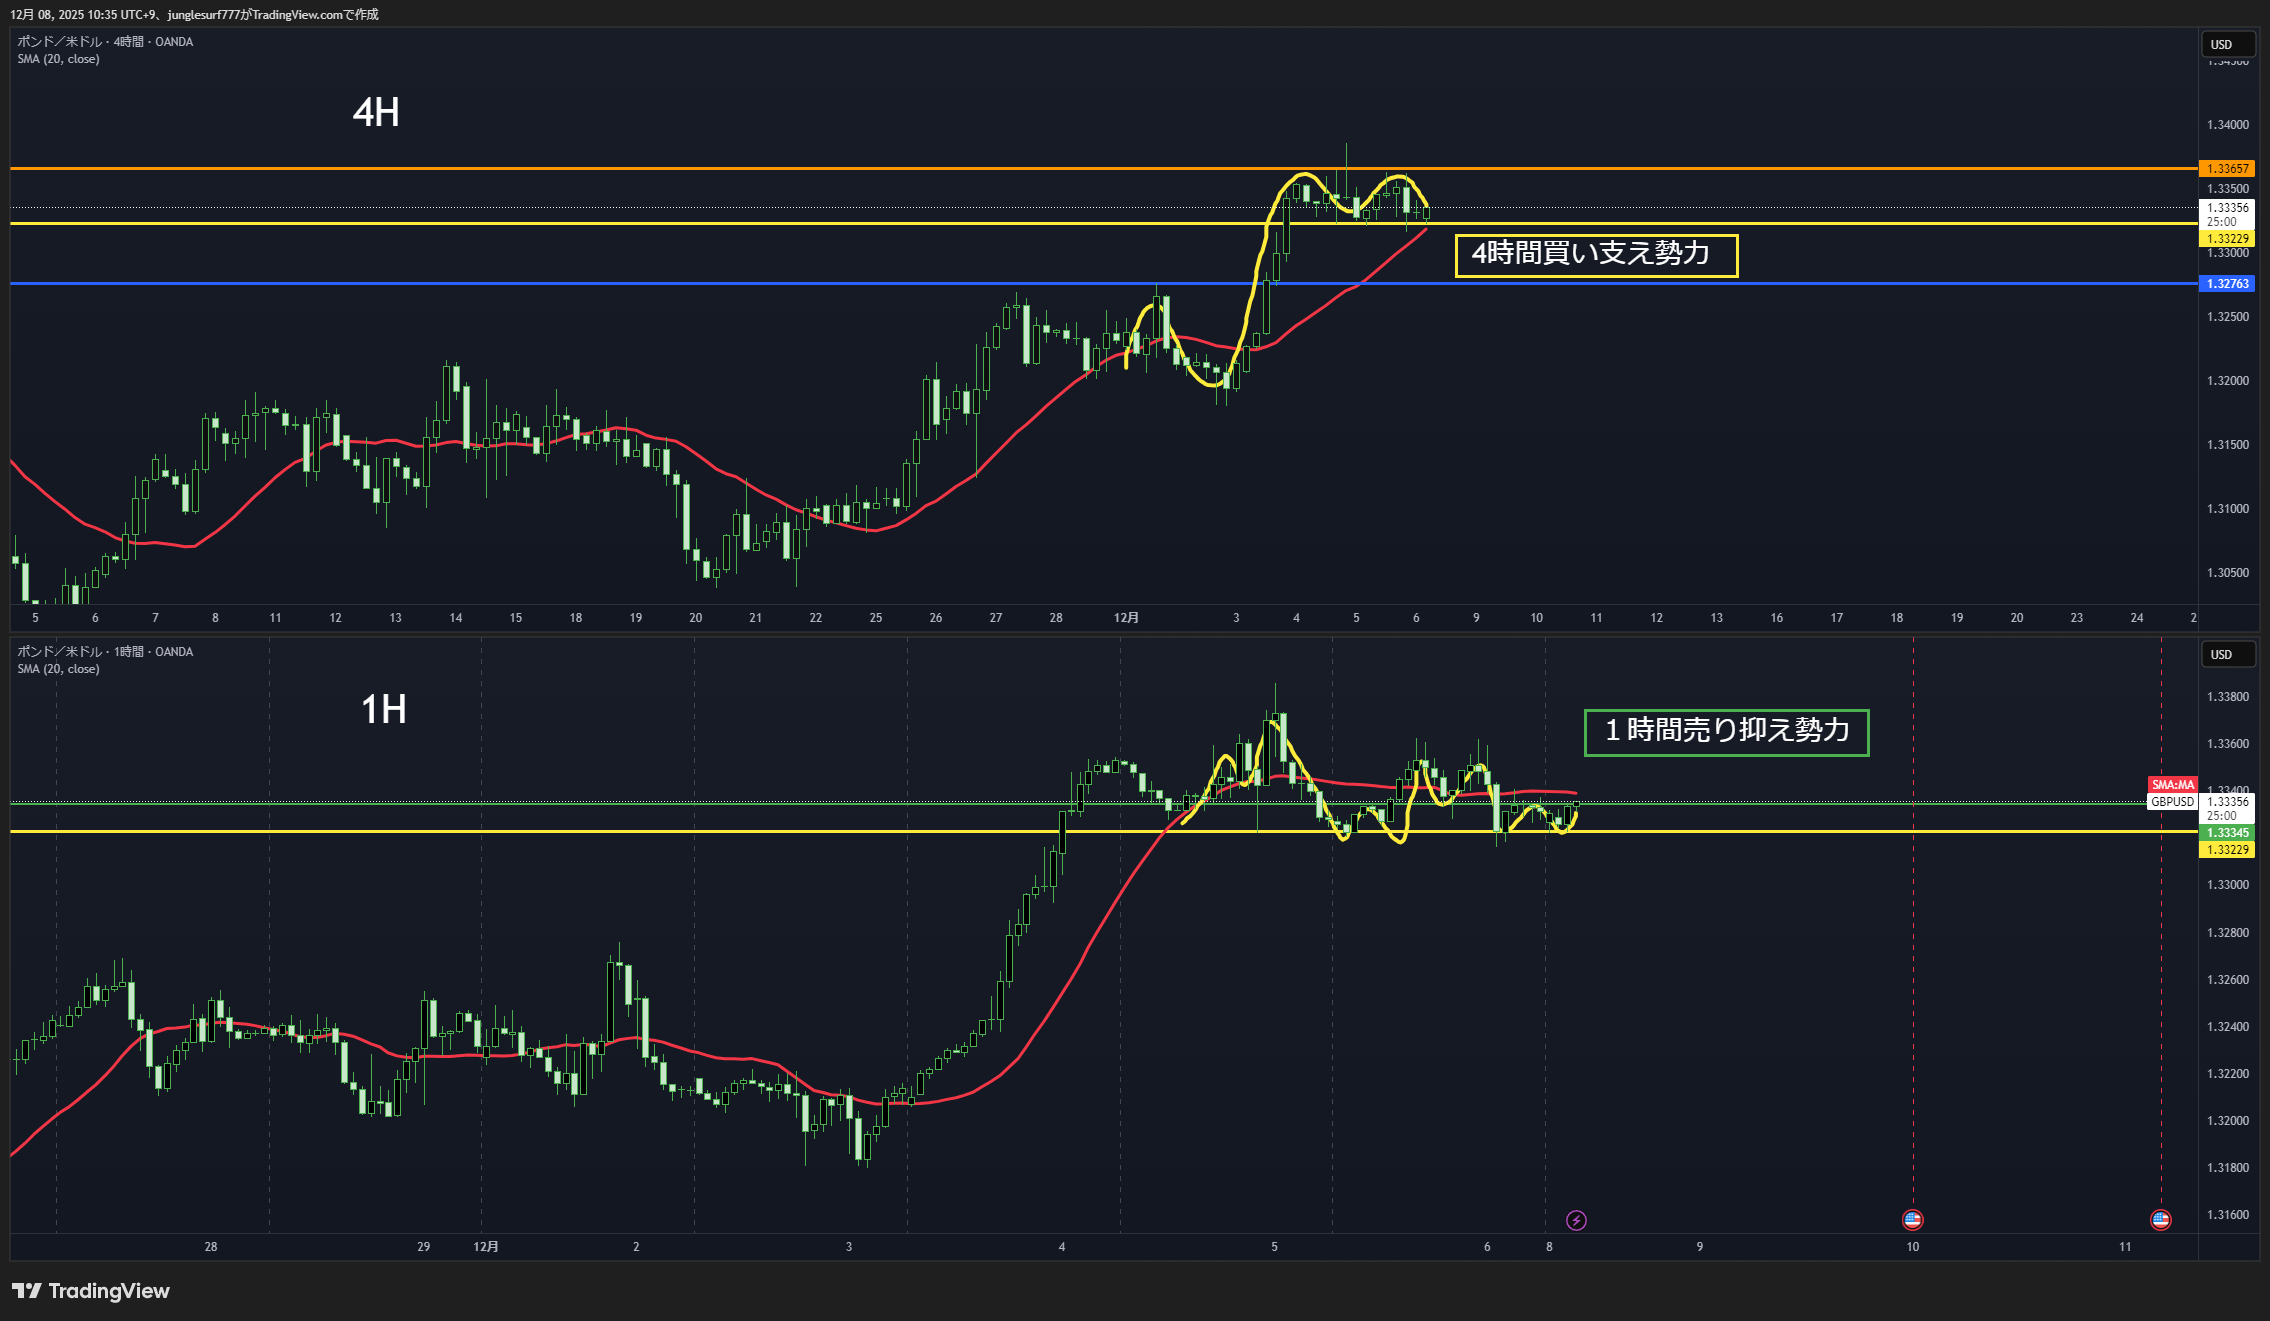Image resolution: width=2270 pixels, height=1321 pixels.
Task: Open the USD currency selector on the 1H chart
Action: click(x=2227, y=654)
